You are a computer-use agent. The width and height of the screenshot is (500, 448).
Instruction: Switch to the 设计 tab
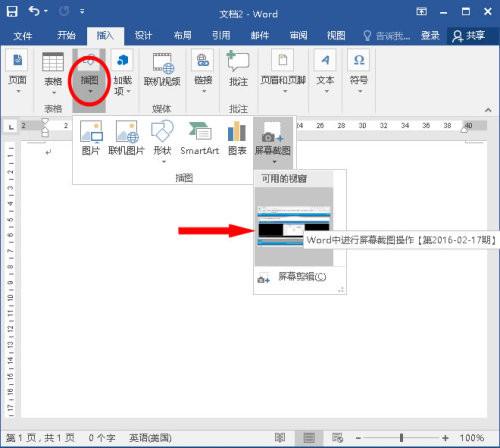pos(143,35)
